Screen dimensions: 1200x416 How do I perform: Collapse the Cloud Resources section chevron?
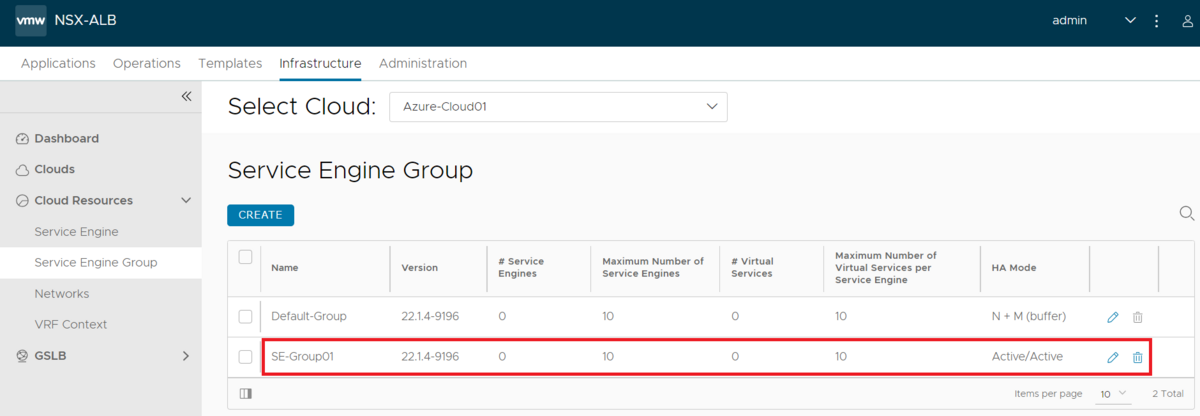[186, 201]
